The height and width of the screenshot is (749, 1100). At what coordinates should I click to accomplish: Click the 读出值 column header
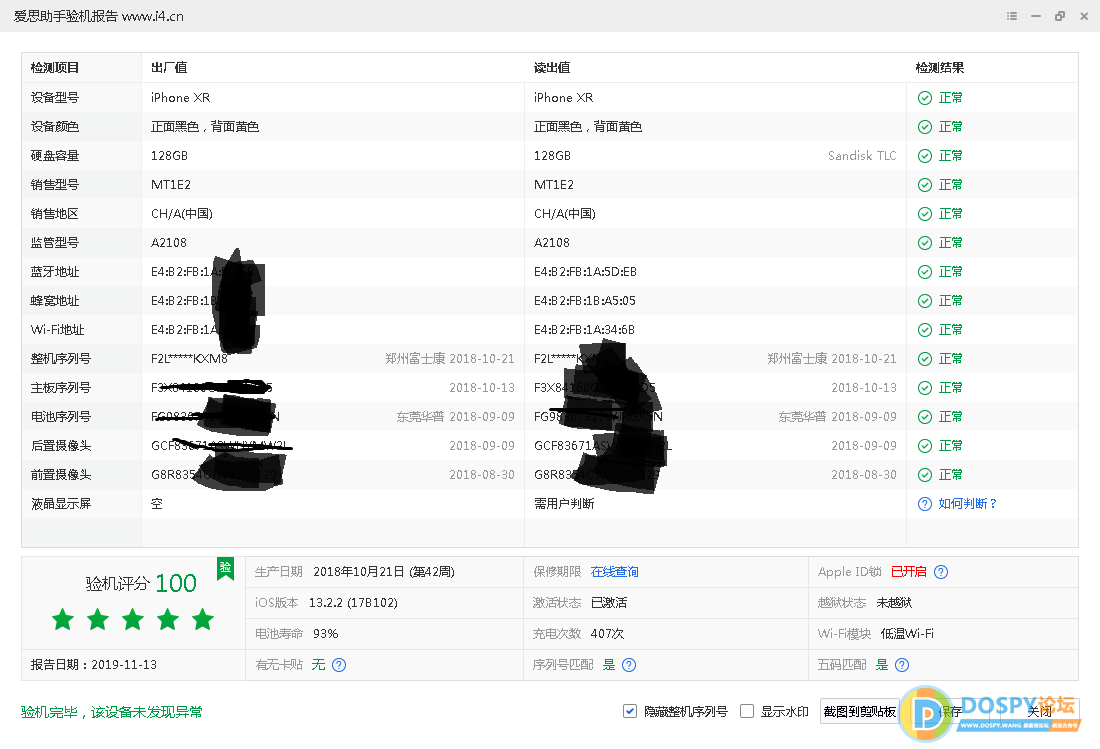(552, 68)
